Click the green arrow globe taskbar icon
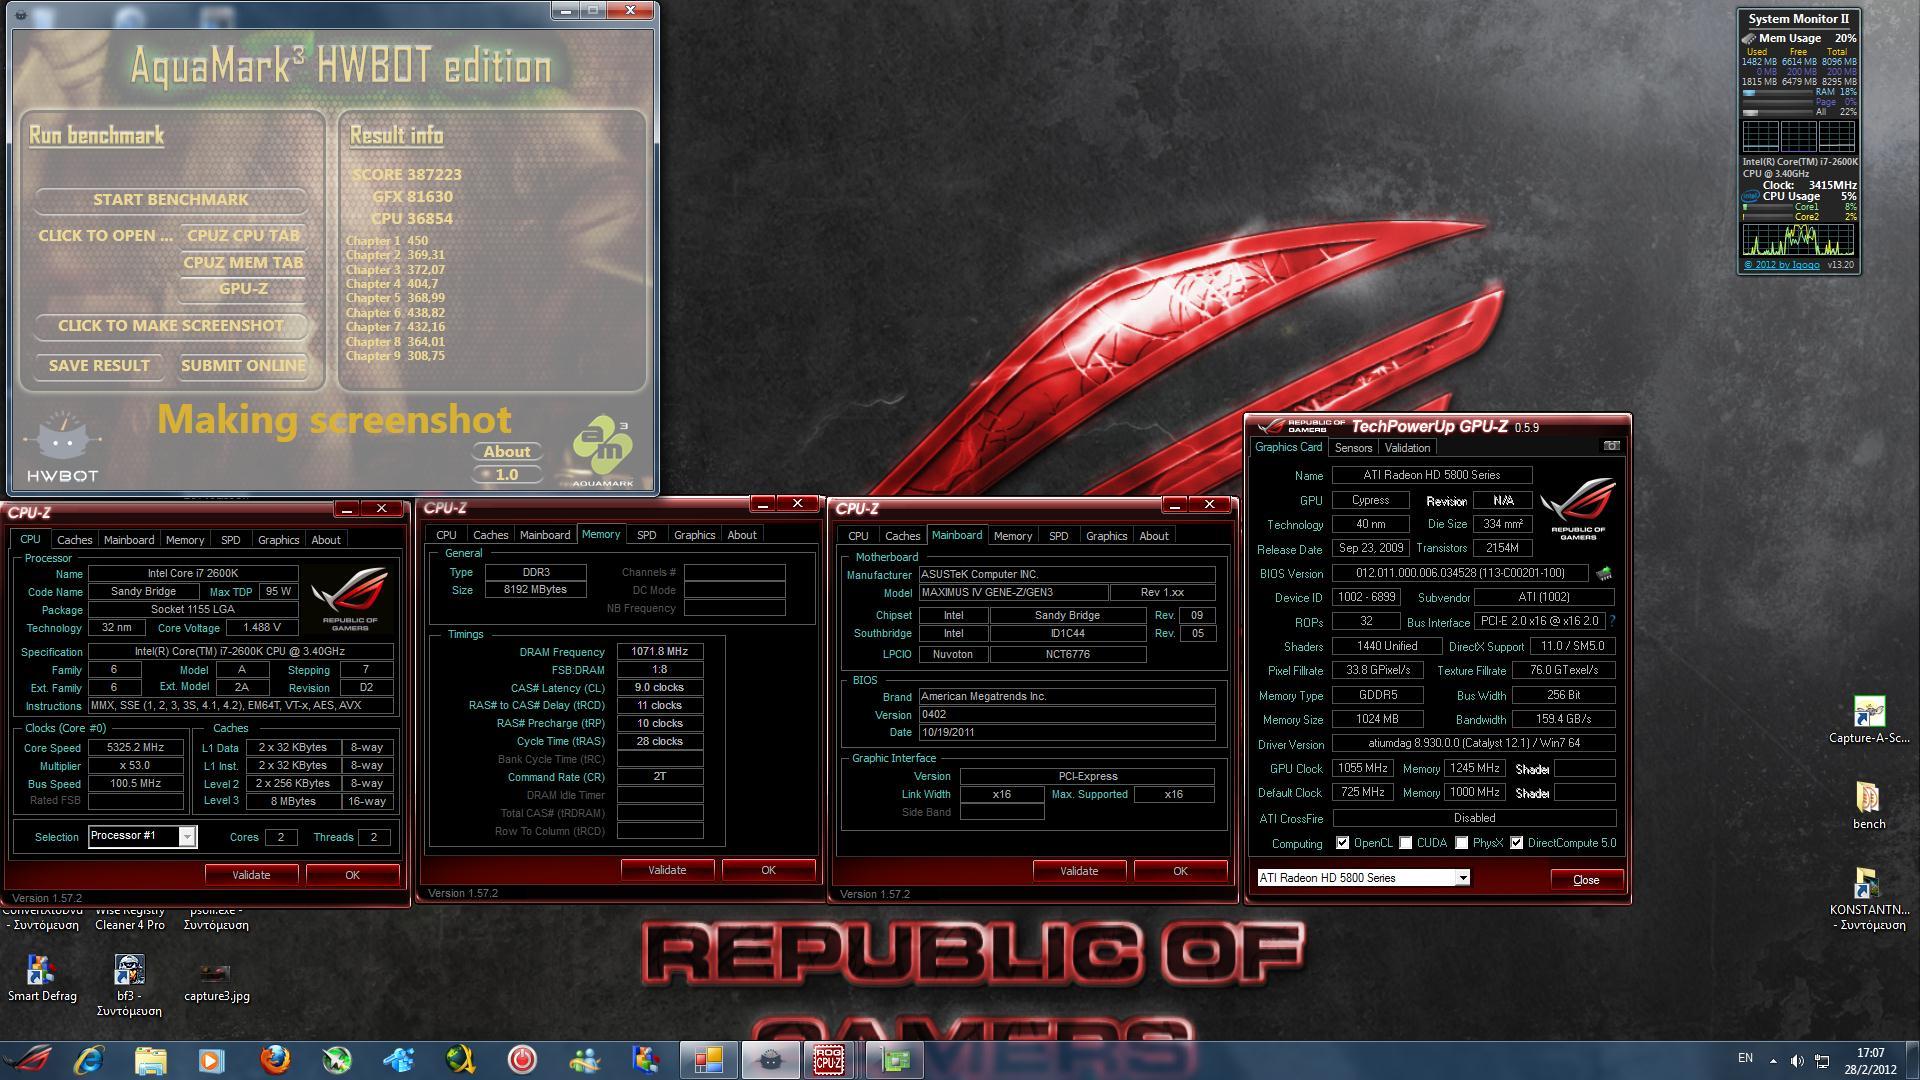The width and height of the screenshot is (1920, 1080). pos(336,1059)
